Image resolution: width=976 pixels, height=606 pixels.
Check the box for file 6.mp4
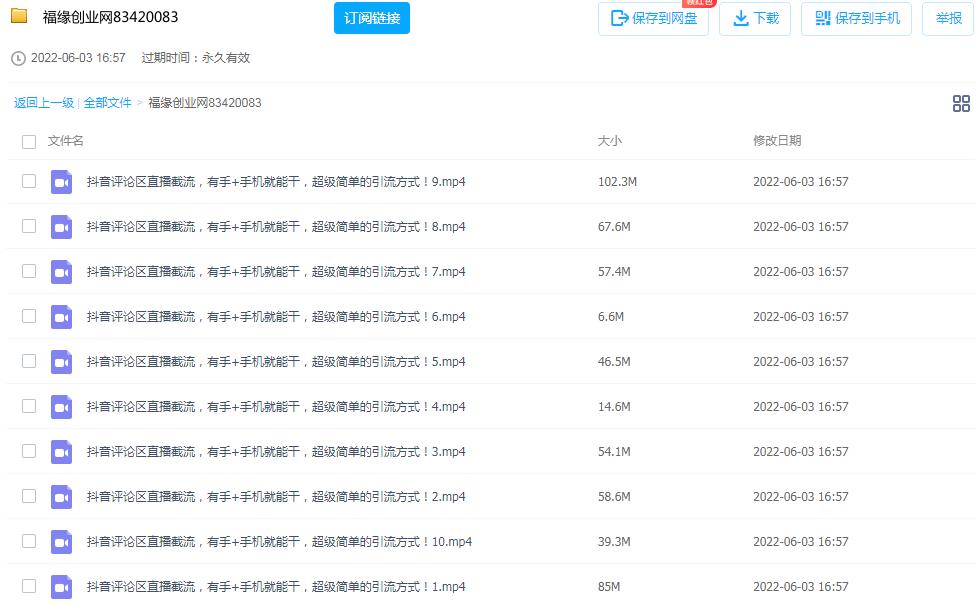29,316
